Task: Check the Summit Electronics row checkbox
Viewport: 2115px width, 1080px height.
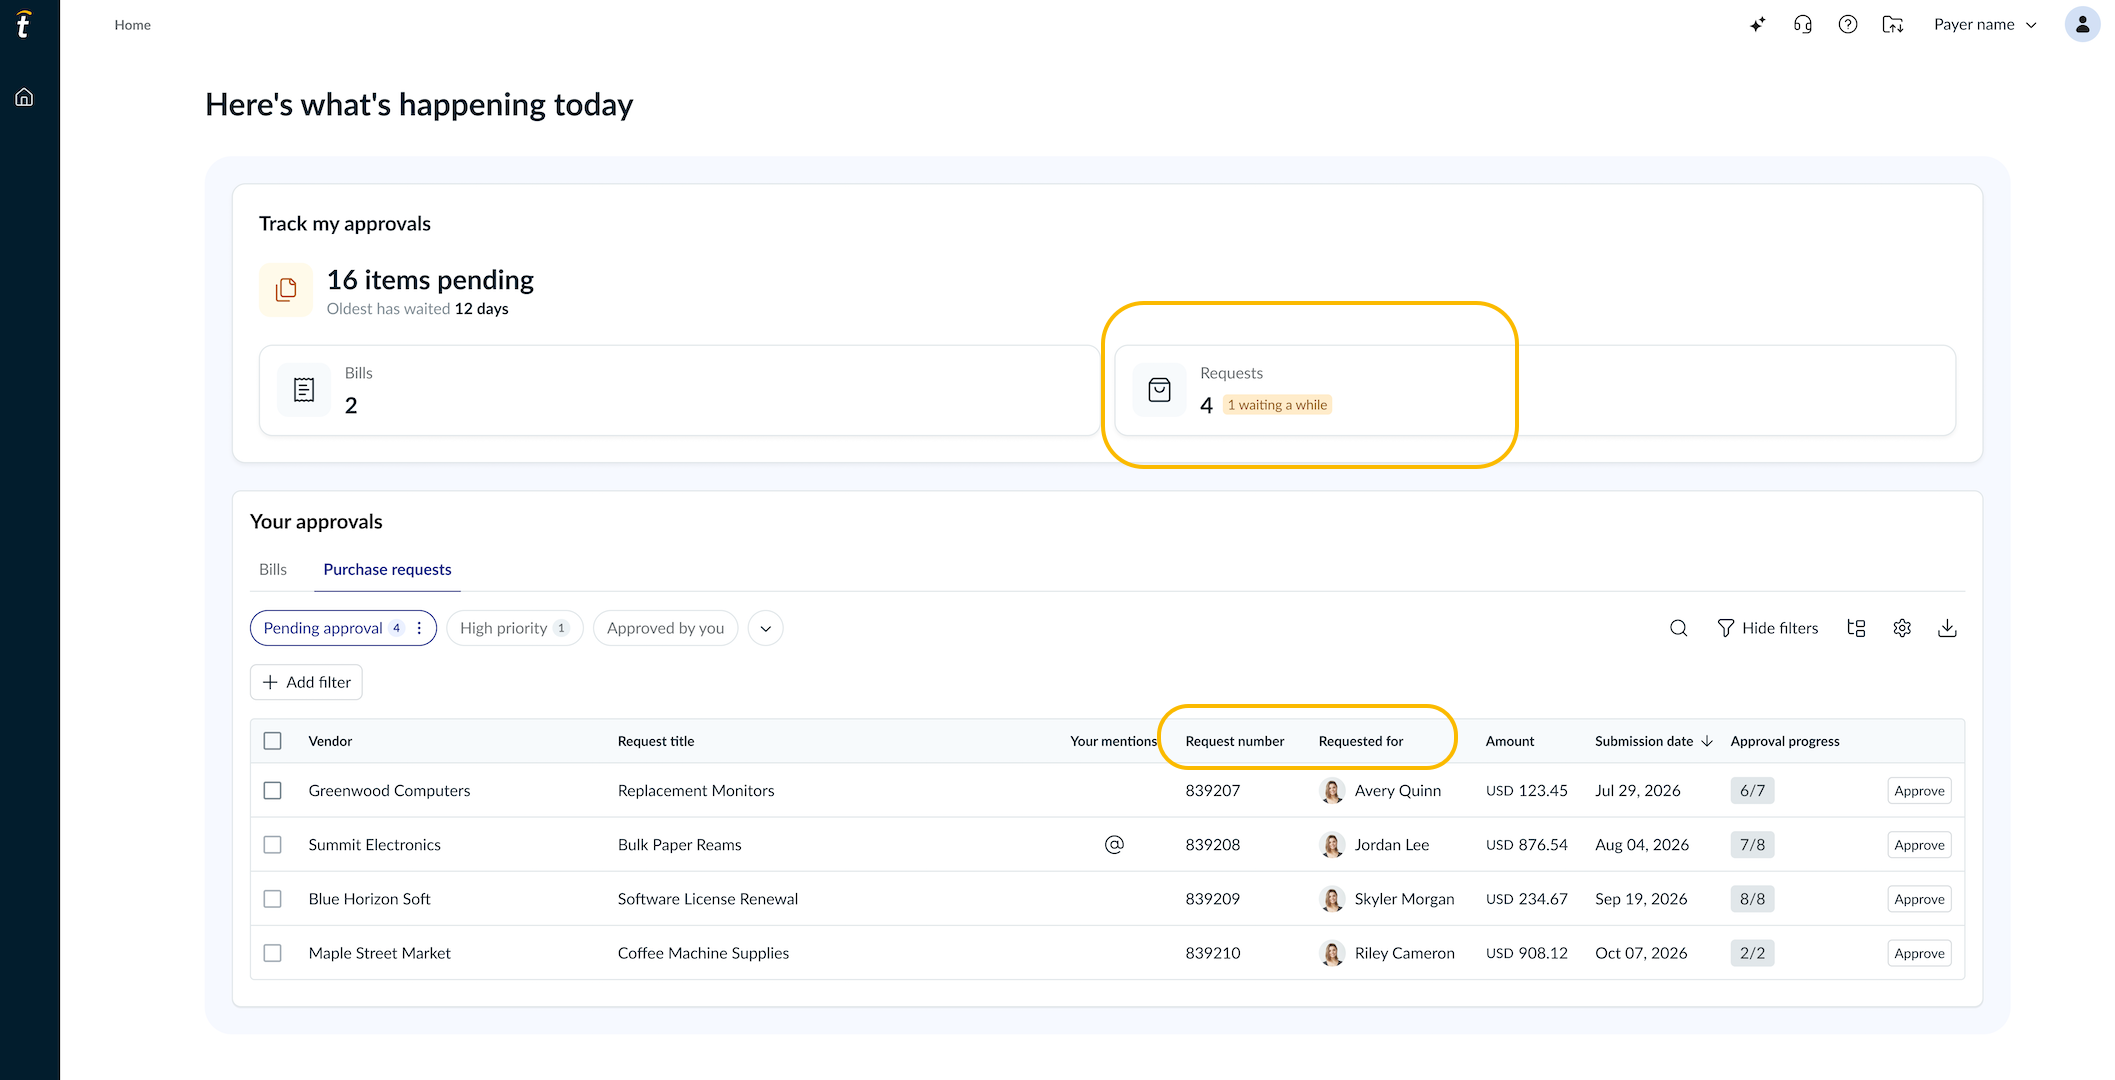Action: [x=272, y=845]
